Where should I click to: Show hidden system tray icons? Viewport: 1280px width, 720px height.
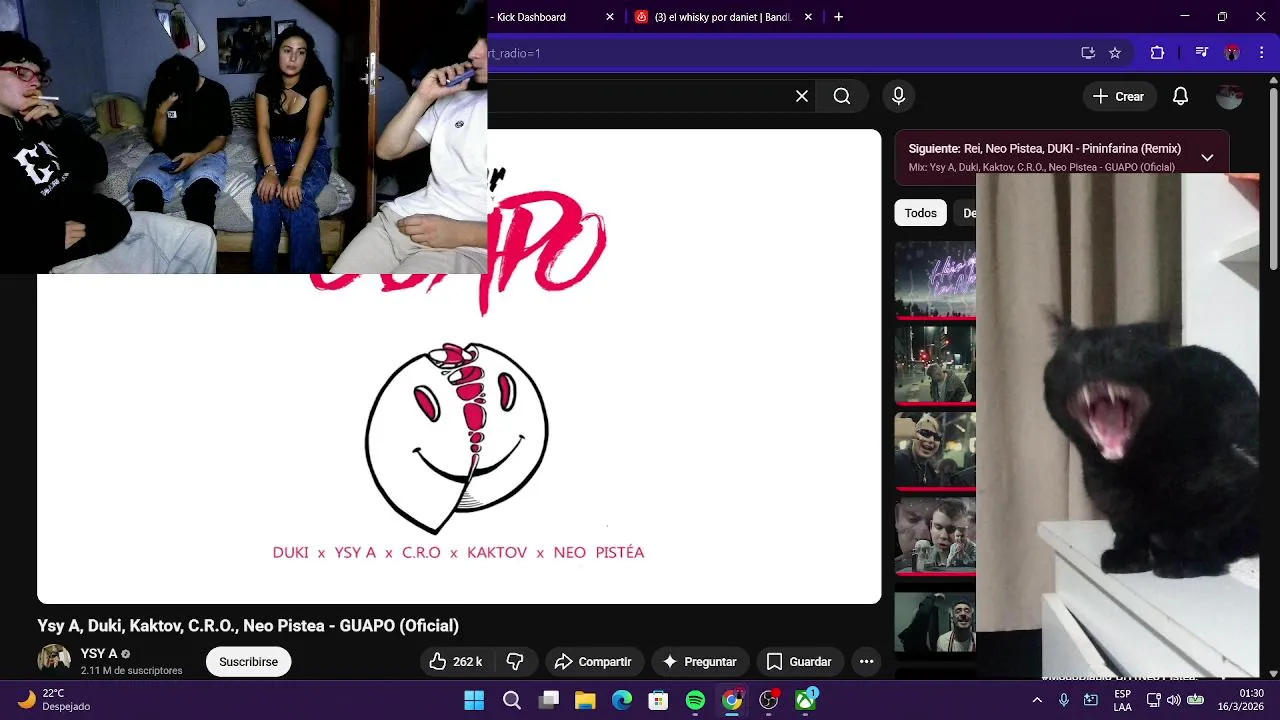coord(1037,700)
